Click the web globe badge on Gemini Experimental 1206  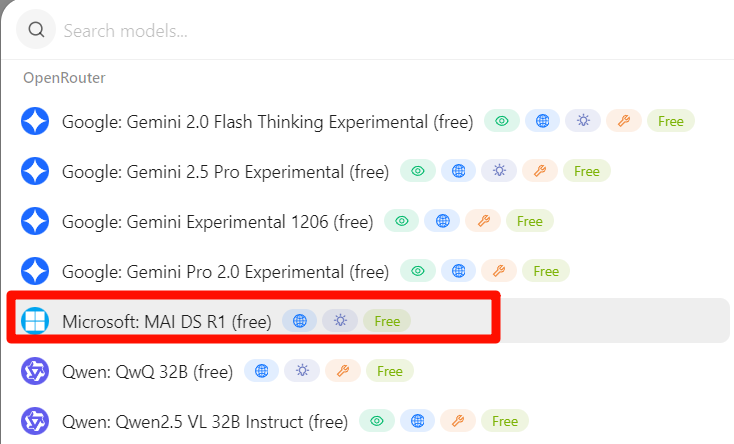(x=442, y=221)
